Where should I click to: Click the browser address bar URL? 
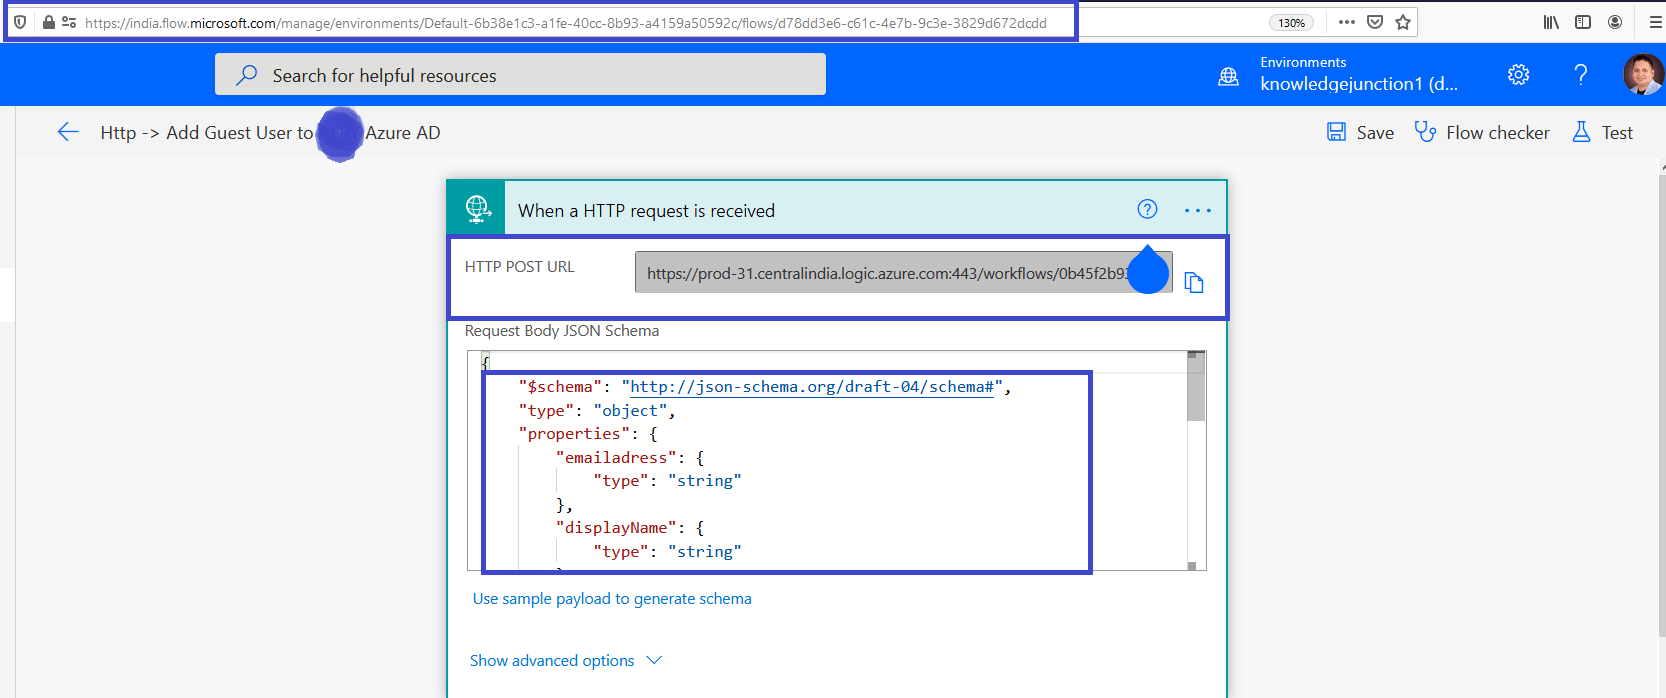coord(566,22)
